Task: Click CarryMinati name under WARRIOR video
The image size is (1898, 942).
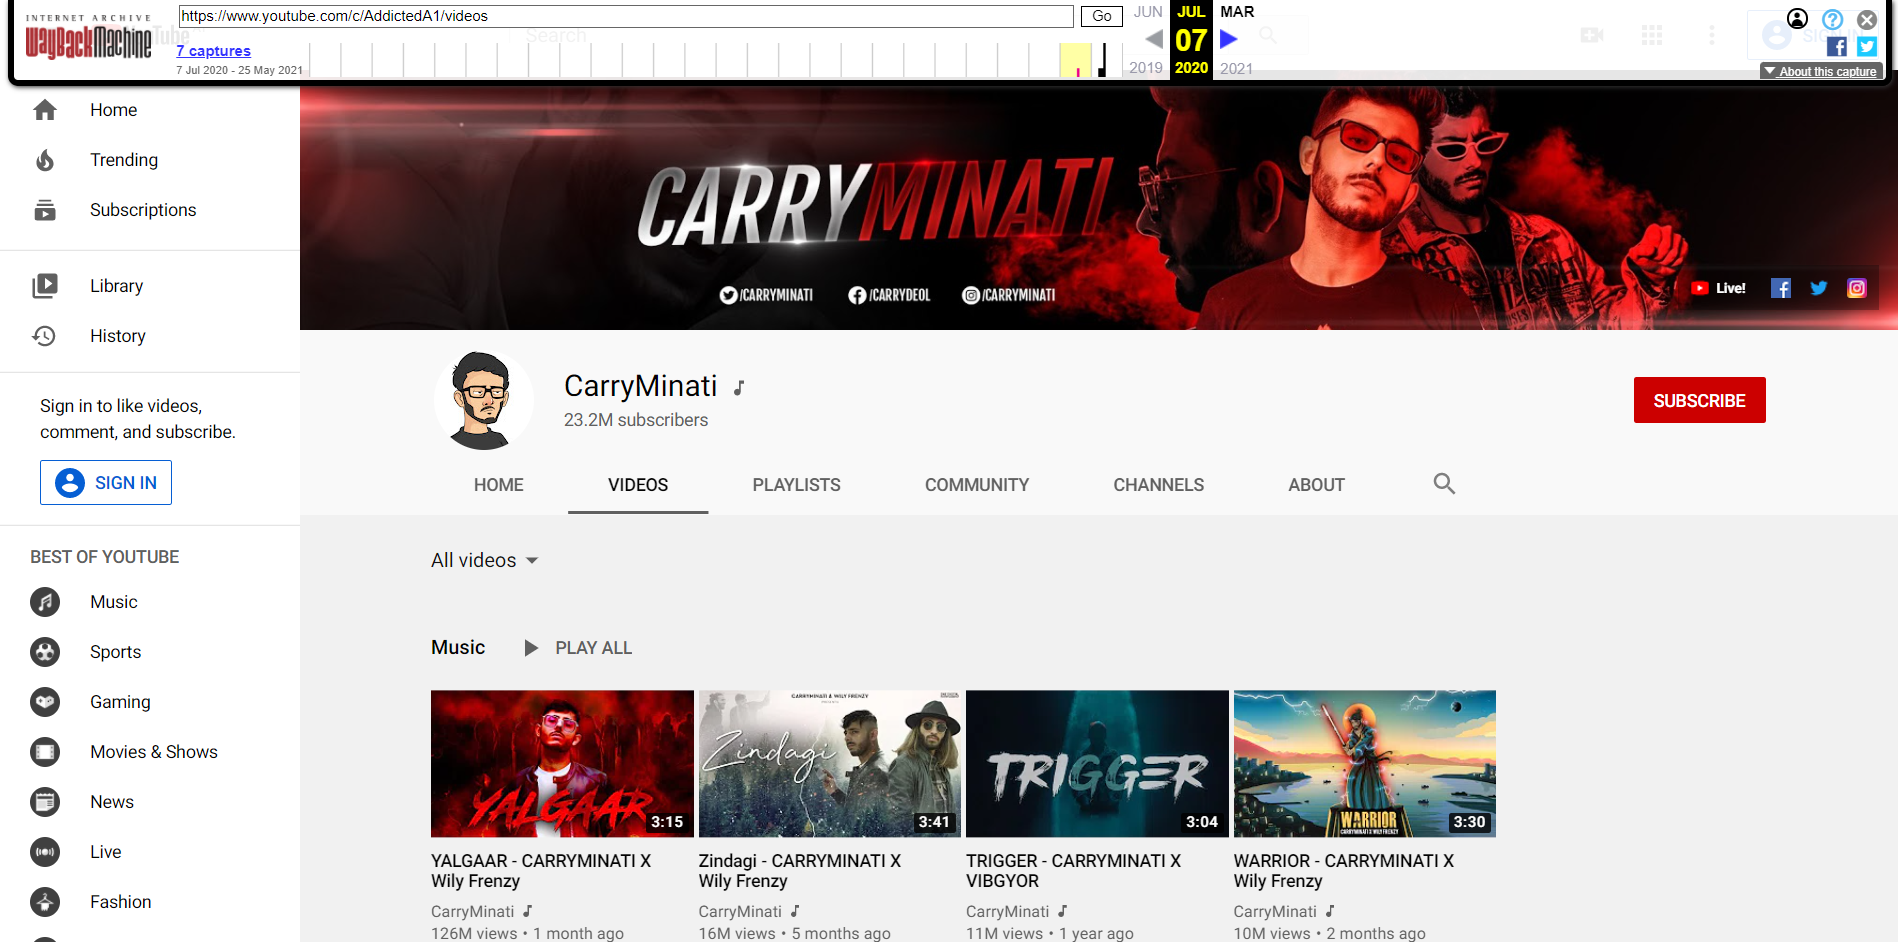Action: (1275, 912)
